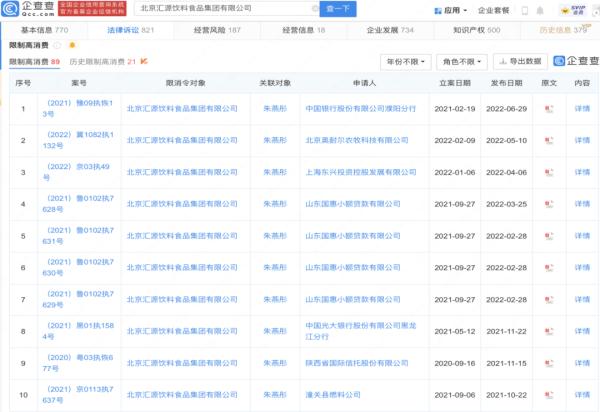Click the 立案日期 column header

click(x=455, y=83)
